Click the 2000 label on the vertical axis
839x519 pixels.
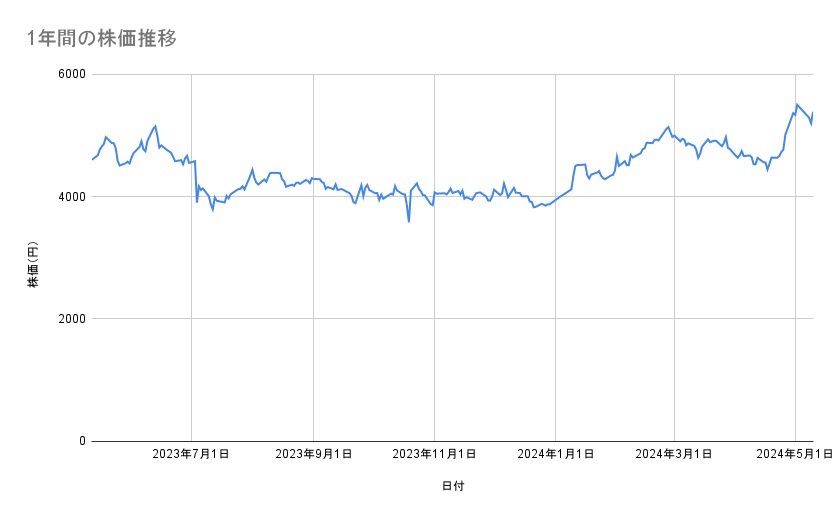pos(70,319)
